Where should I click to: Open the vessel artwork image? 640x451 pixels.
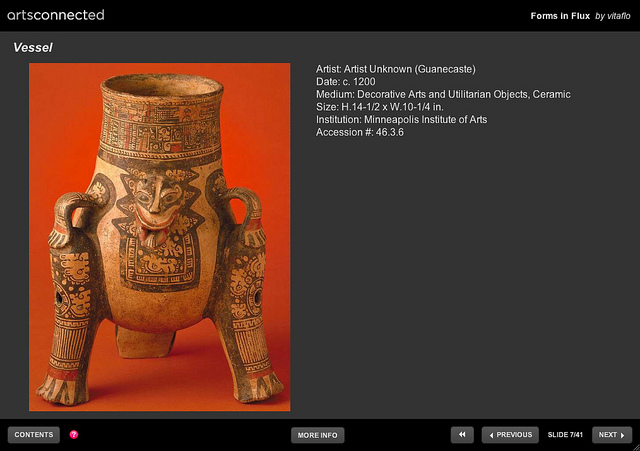click(x=160, y=237)
